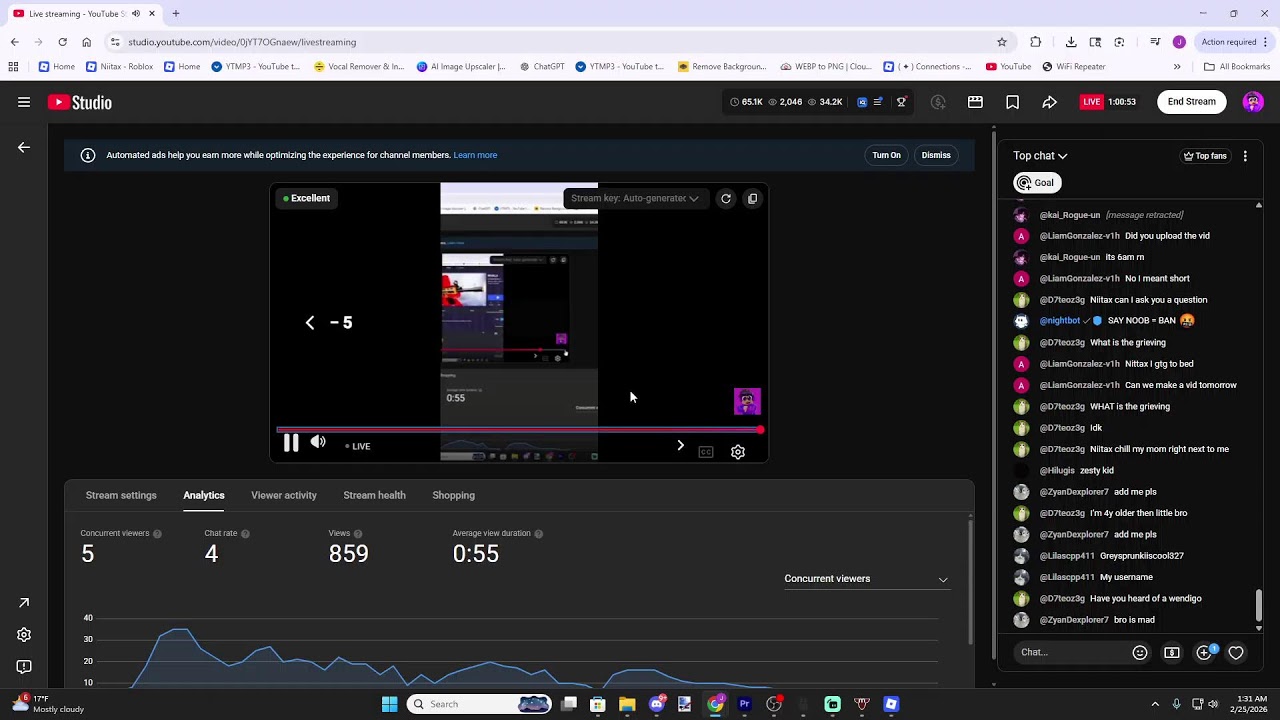
Task: Show more bookmarks with the overflow chevron
Action: pos(1177,67)
